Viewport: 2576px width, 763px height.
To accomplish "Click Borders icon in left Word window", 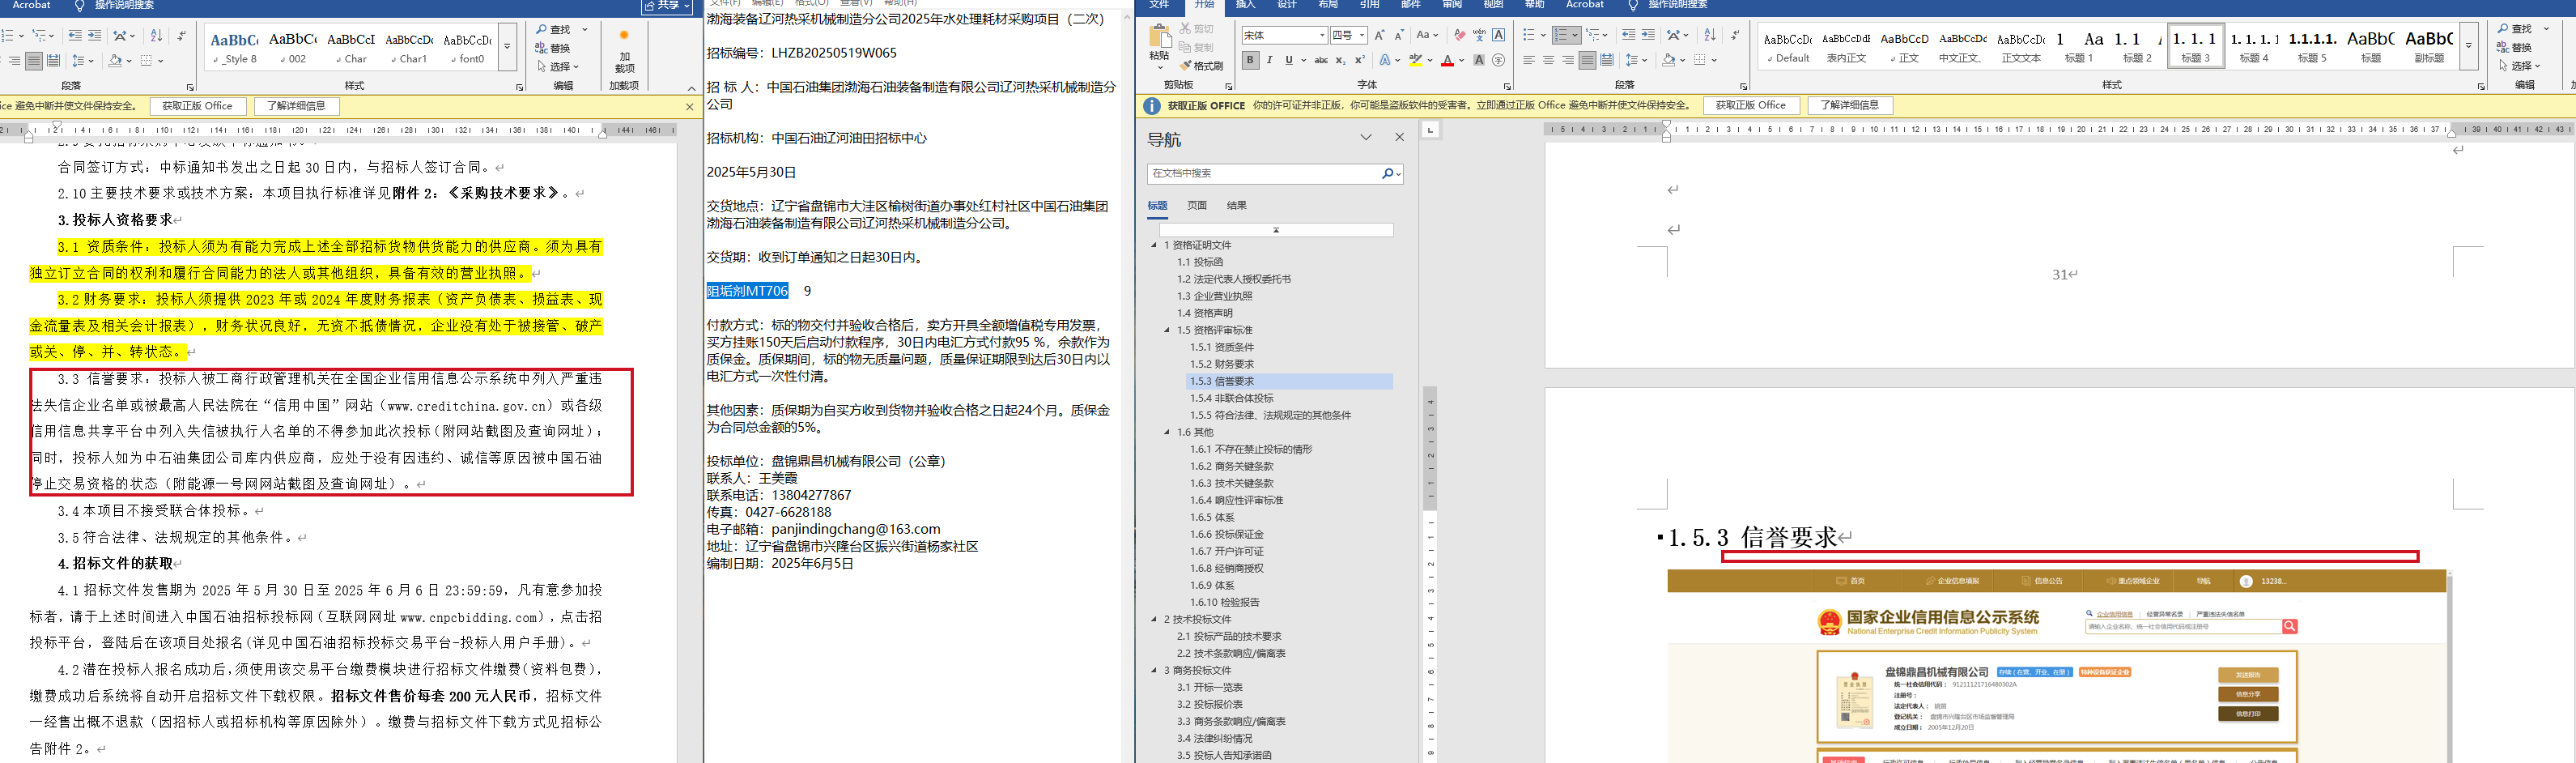I will [x=146, y=61].
